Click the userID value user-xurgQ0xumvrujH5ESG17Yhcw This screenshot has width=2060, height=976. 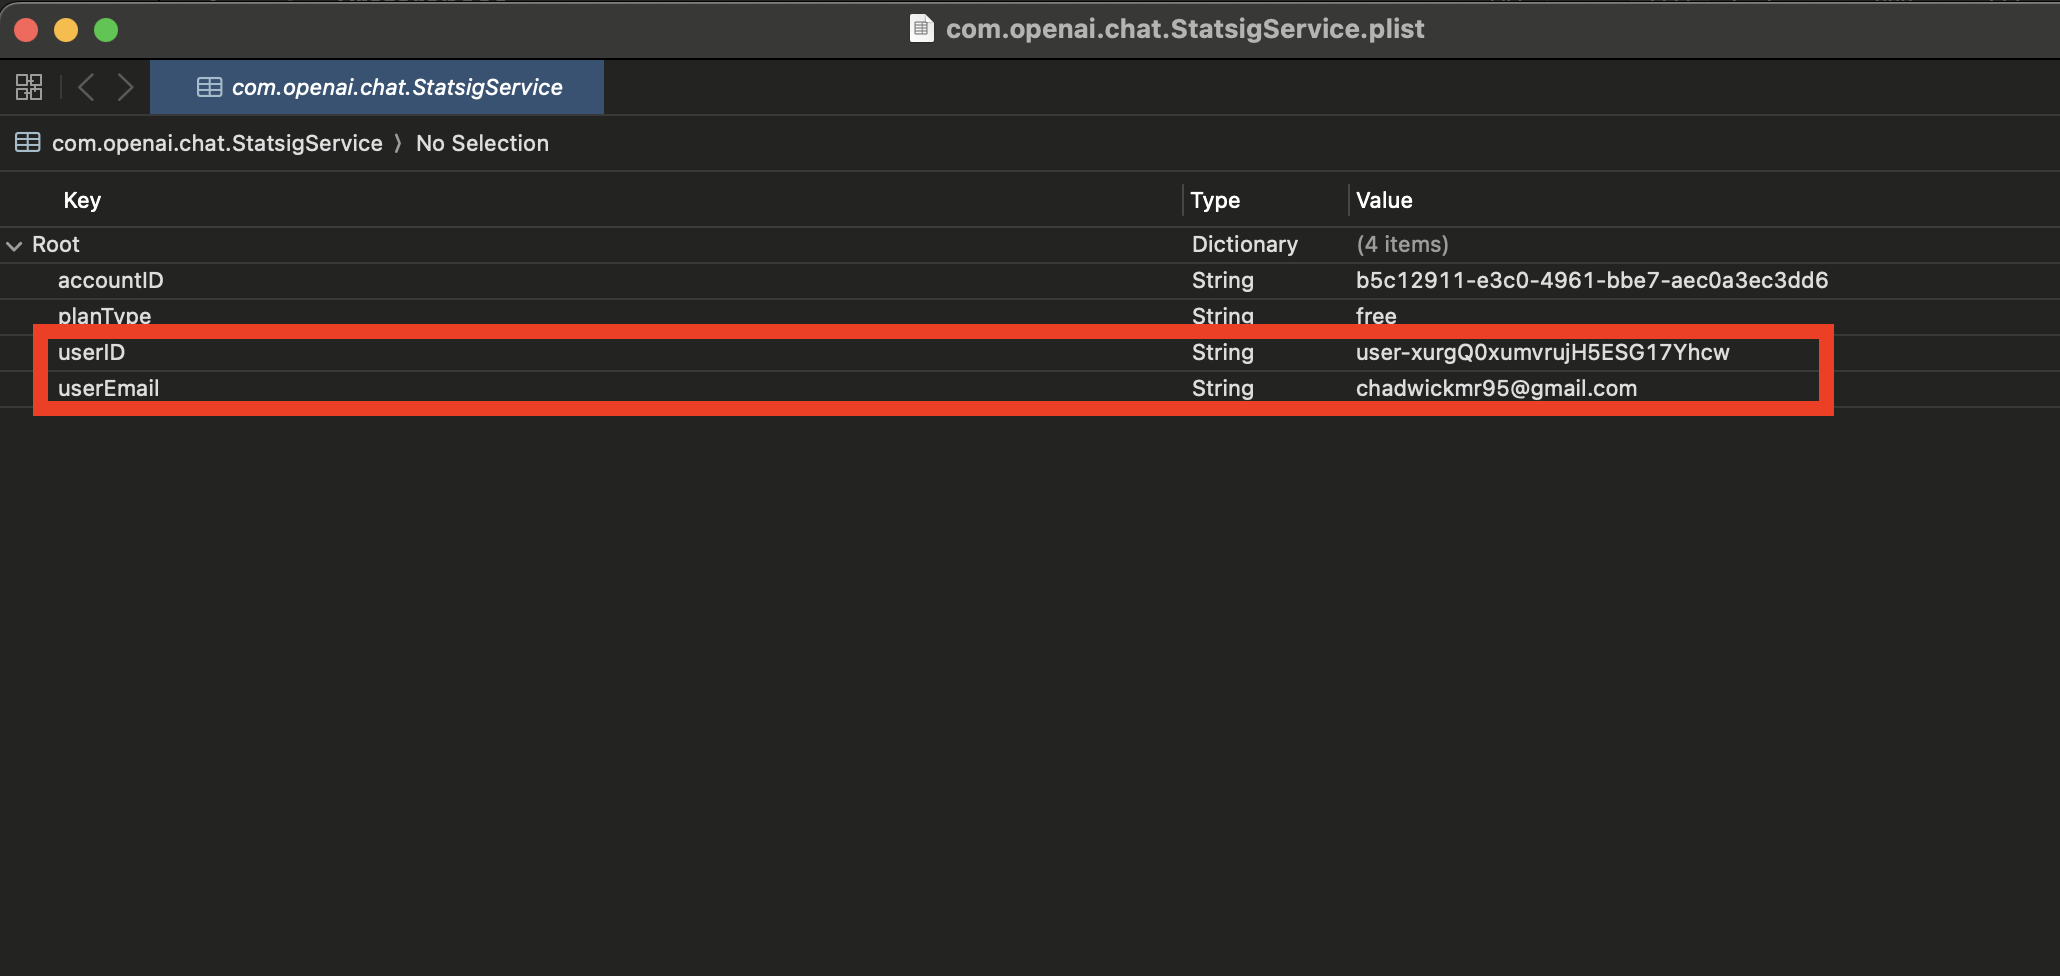point(1543,352)
